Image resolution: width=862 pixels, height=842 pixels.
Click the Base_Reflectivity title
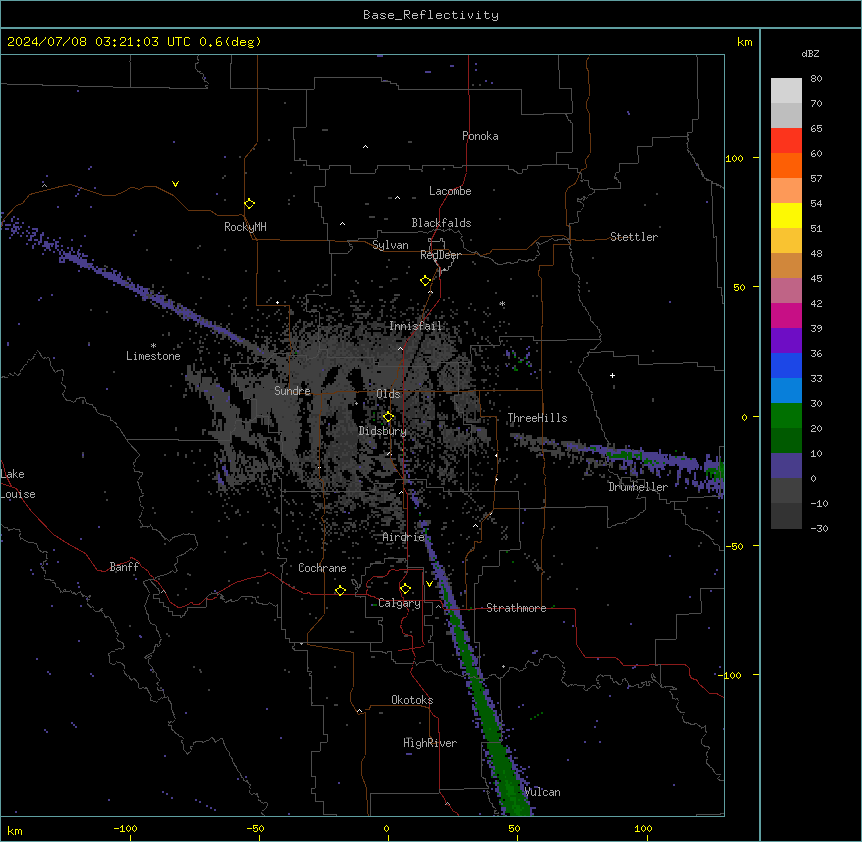click(431, 15)
